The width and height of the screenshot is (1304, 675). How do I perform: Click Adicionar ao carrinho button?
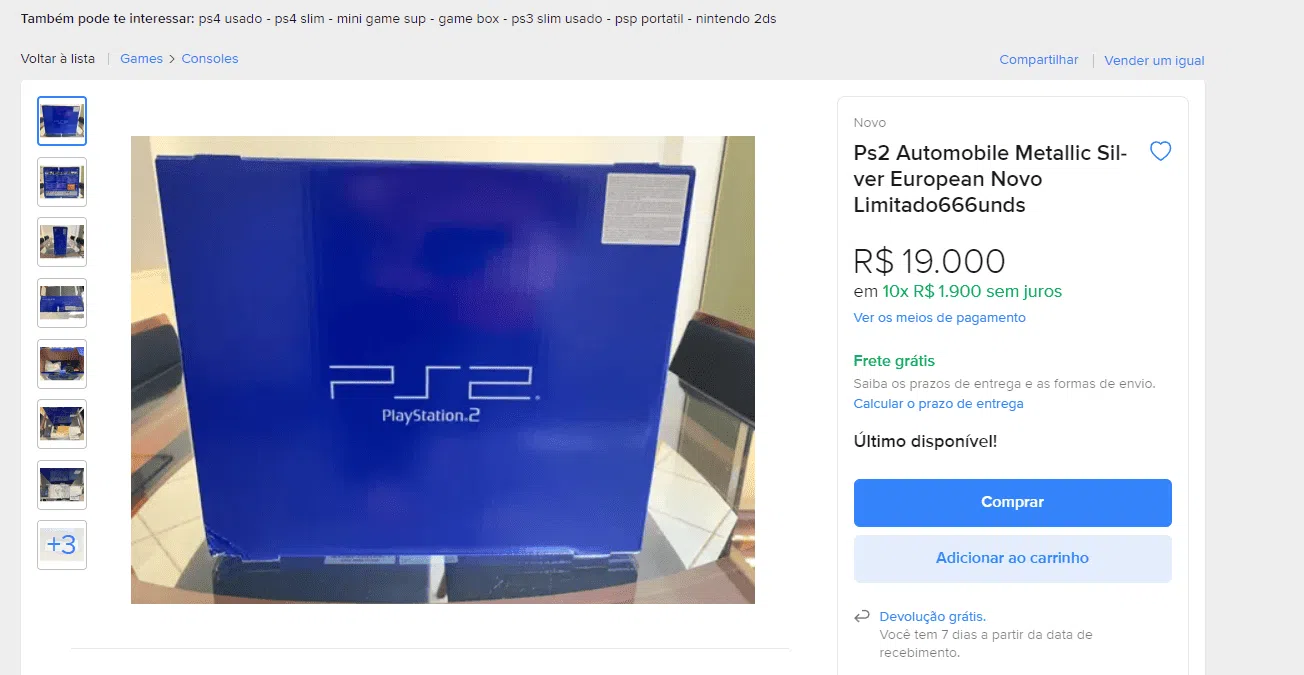(x=1012, y=559)
